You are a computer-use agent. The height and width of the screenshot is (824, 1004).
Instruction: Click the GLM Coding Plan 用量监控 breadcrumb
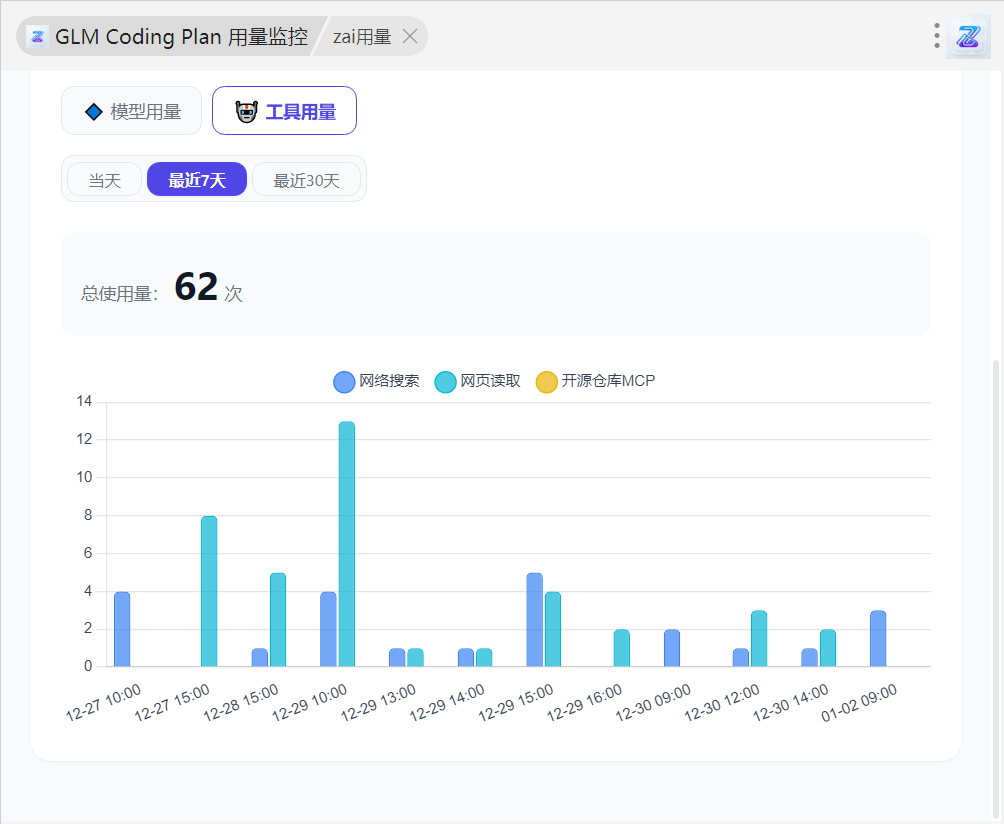coord(180,37)
